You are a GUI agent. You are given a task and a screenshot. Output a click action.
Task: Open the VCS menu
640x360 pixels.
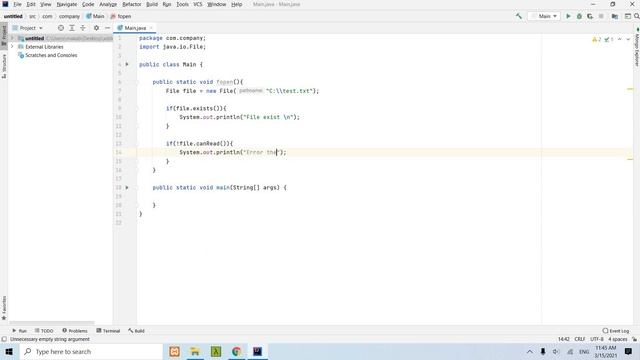click(x=198, y=4)
